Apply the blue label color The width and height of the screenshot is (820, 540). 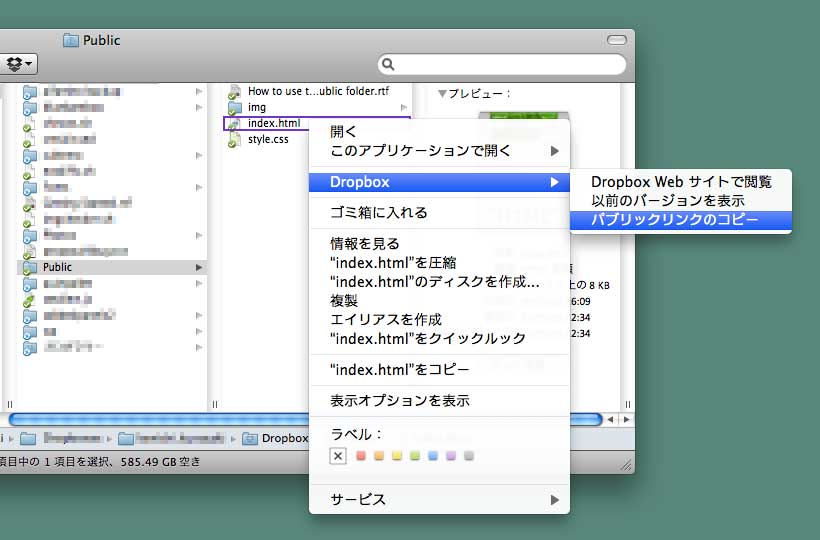point(433,456)
